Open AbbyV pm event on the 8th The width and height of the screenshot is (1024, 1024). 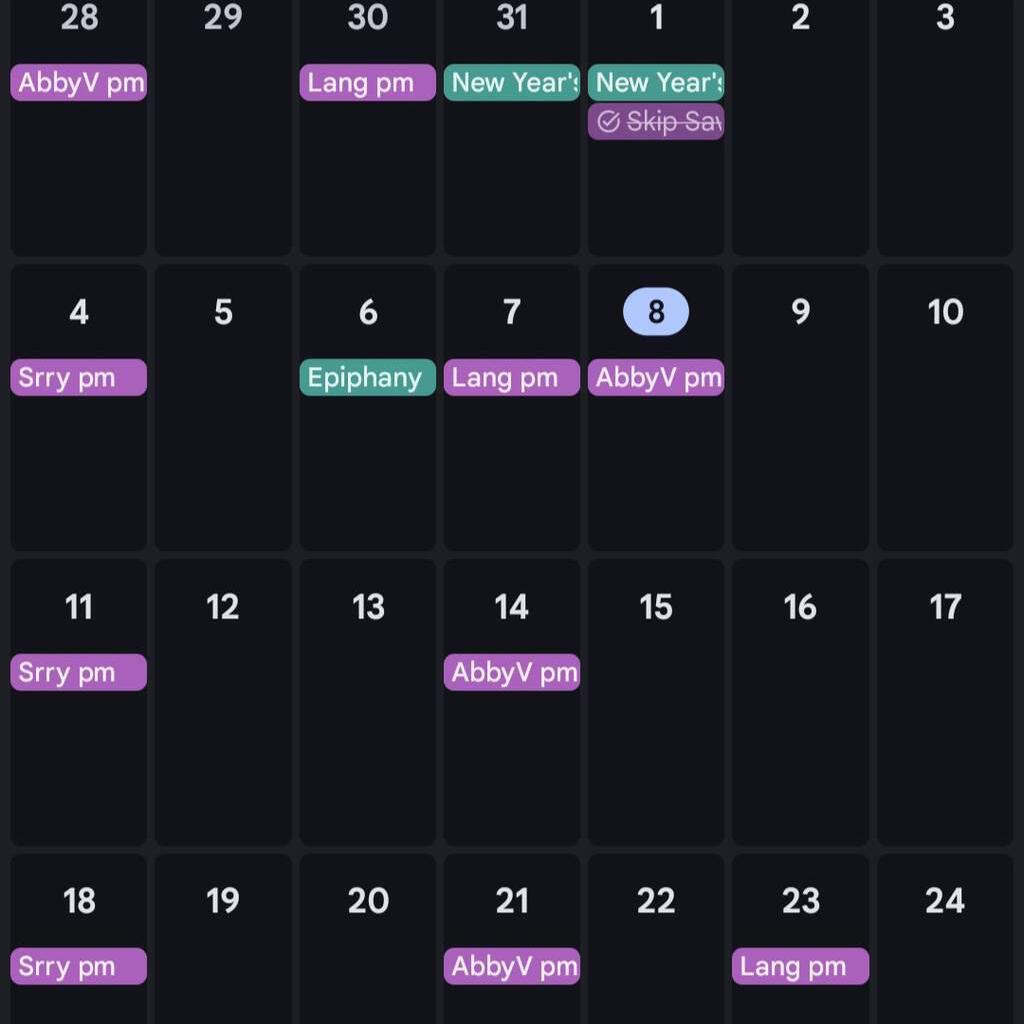click(x=655, y=378)
